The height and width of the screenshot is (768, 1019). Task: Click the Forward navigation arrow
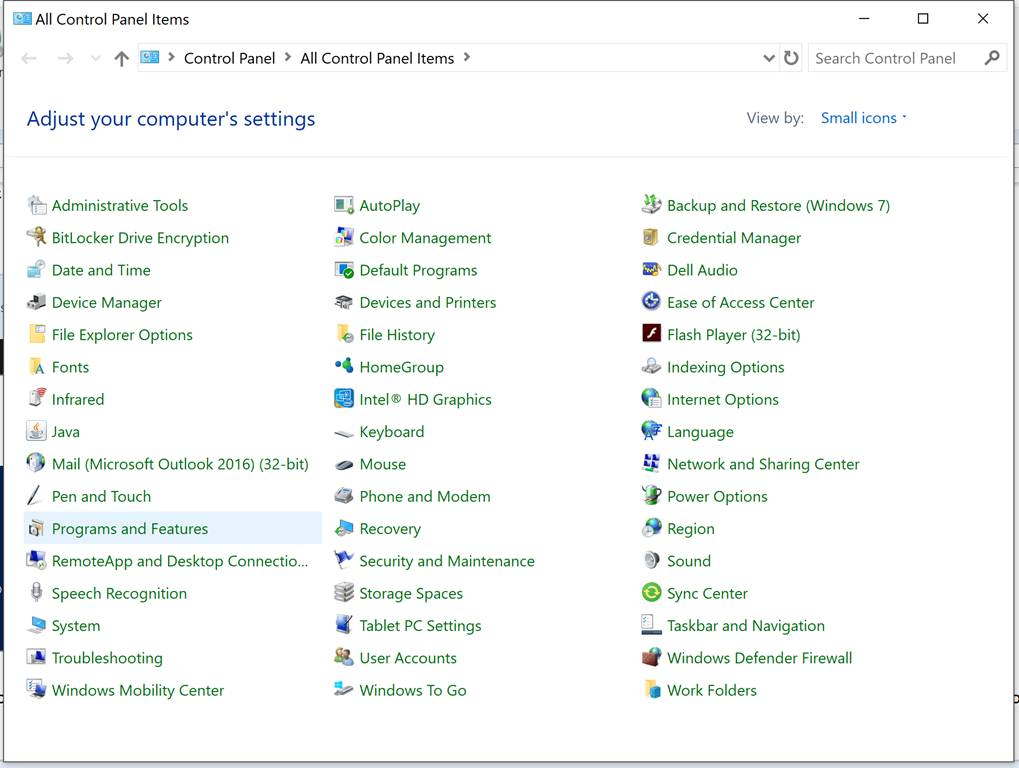pyautogui.click(x=65, y=58)
